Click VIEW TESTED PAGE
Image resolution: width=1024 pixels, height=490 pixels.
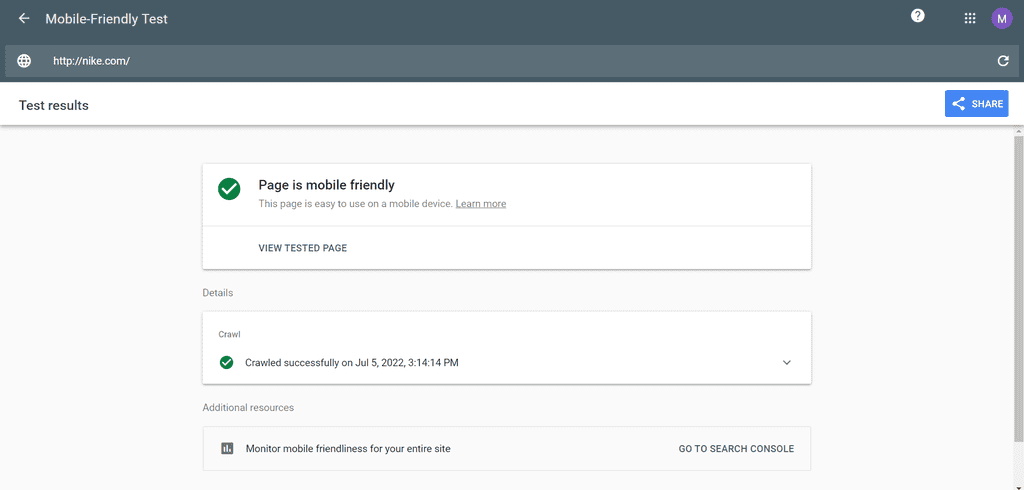302,248
